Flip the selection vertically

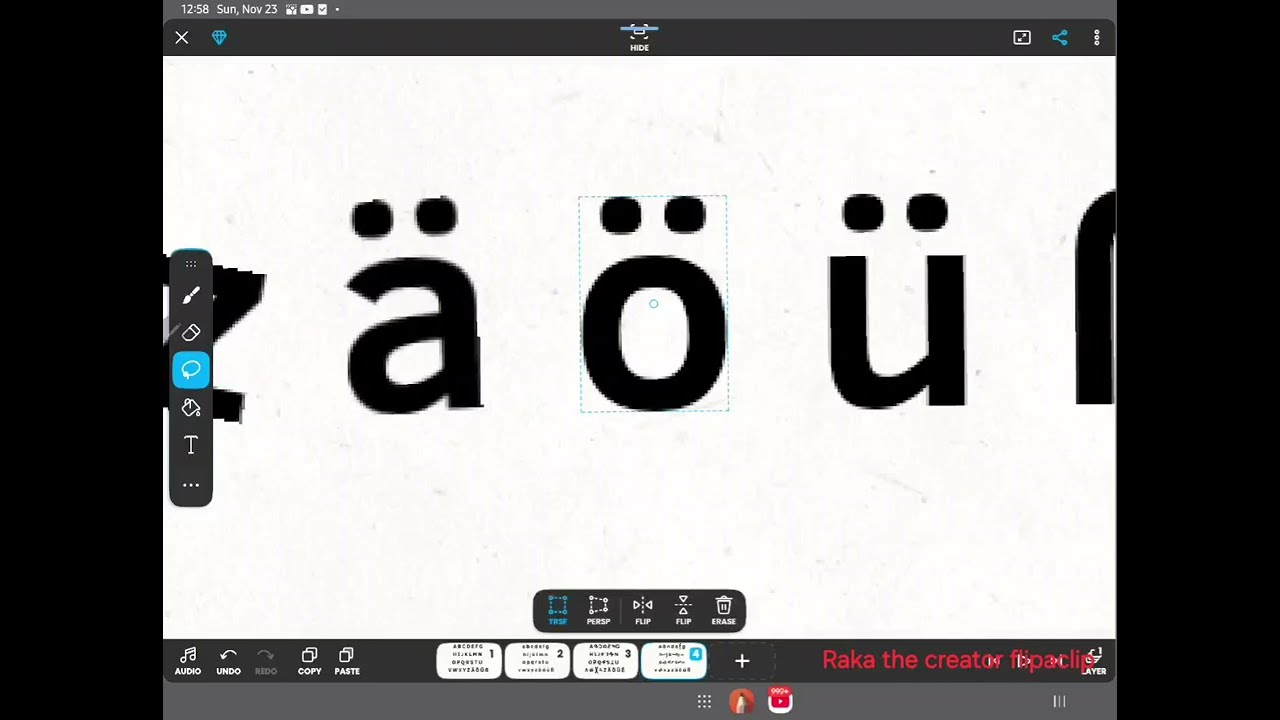[x=683, y=611]
